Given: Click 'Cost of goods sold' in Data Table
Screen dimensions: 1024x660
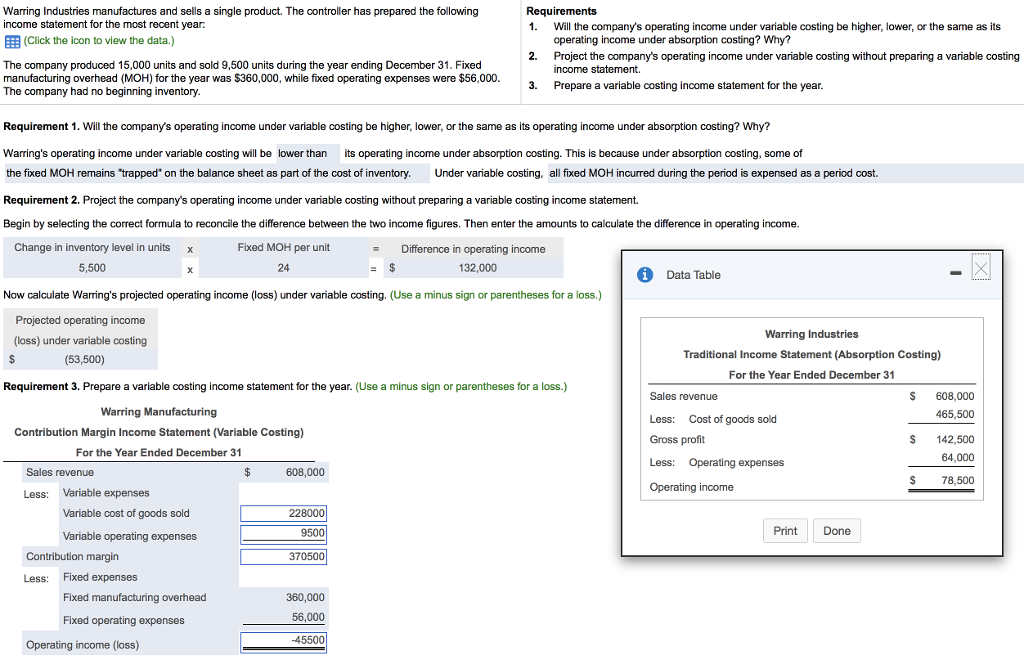Looking at the screenshot, I should [x=733, y=419].
